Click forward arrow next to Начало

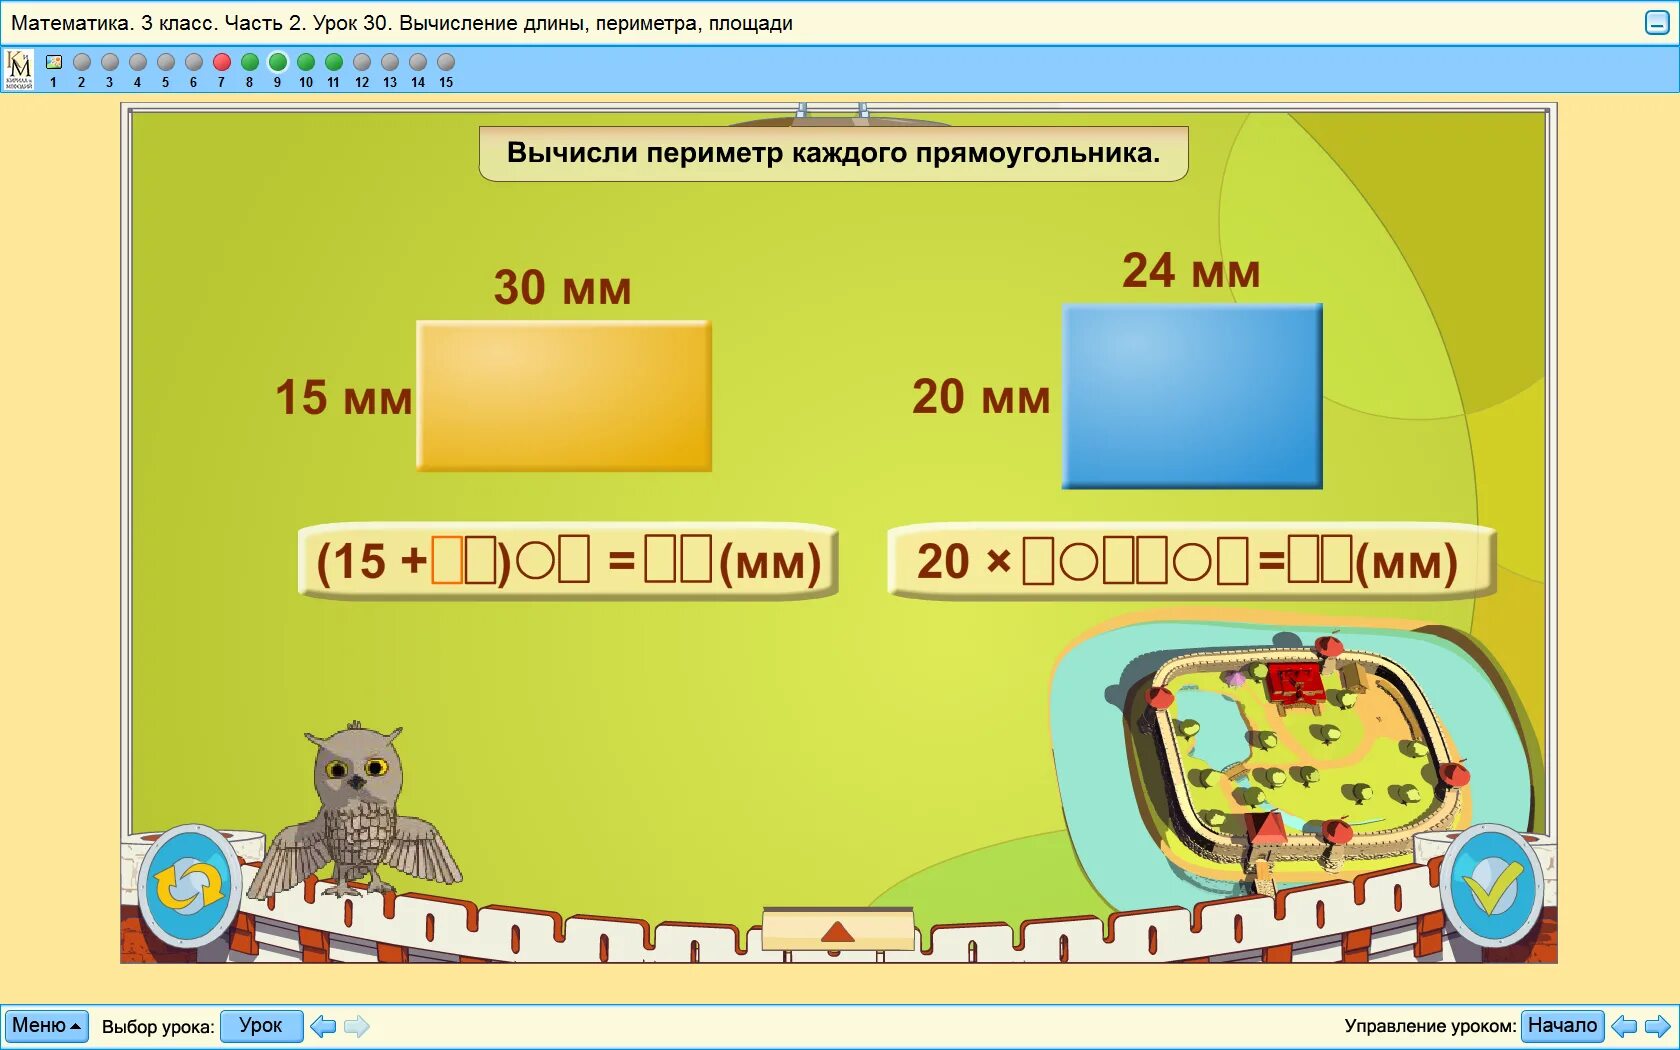pyautogui.click(x=1658, y=1026)
